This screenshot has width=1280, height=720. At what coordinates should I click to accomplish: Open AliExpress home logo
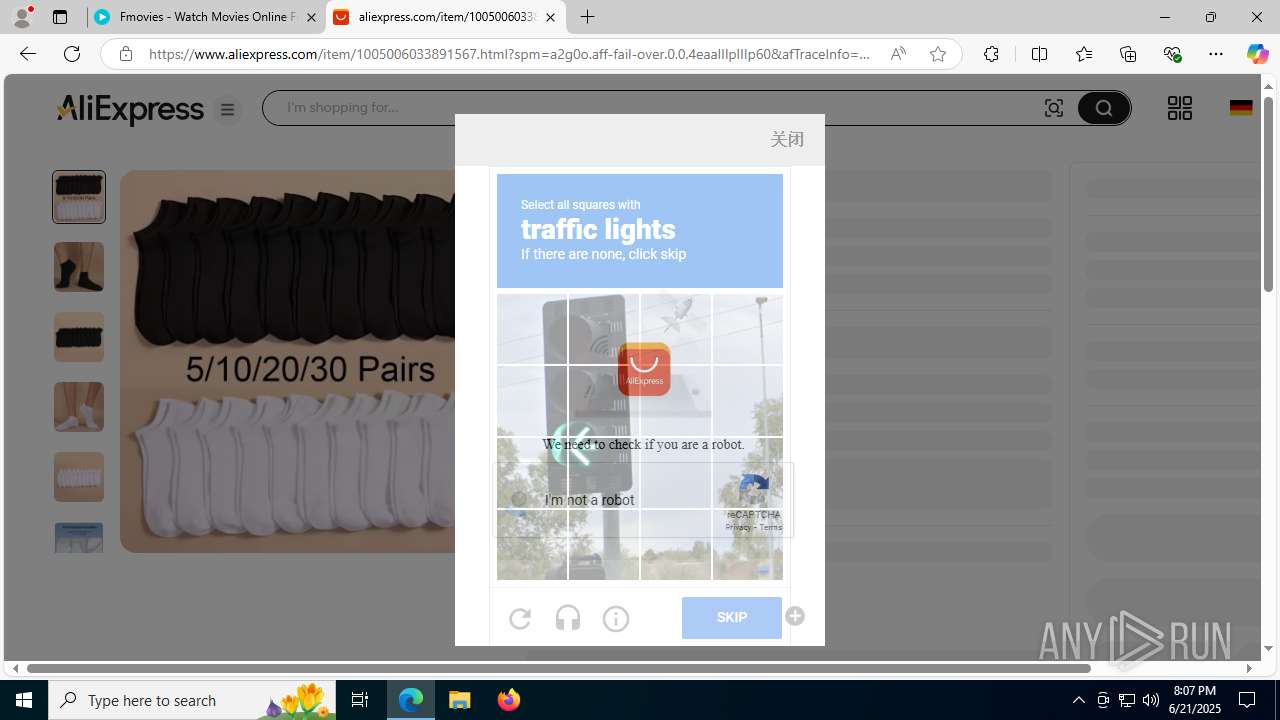click(x=130, y=109)
